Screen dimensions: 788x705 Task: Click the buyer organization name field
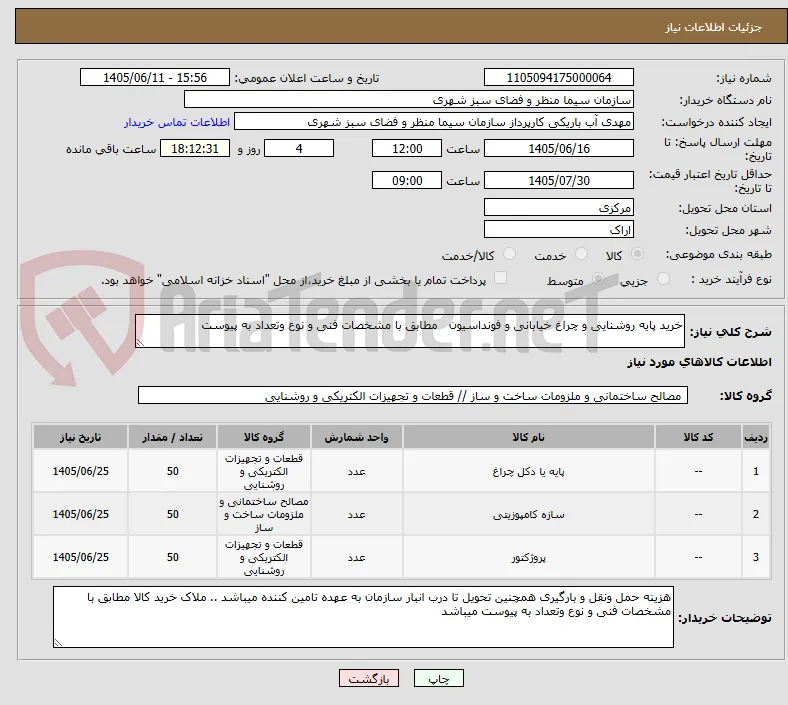[409, 99]
